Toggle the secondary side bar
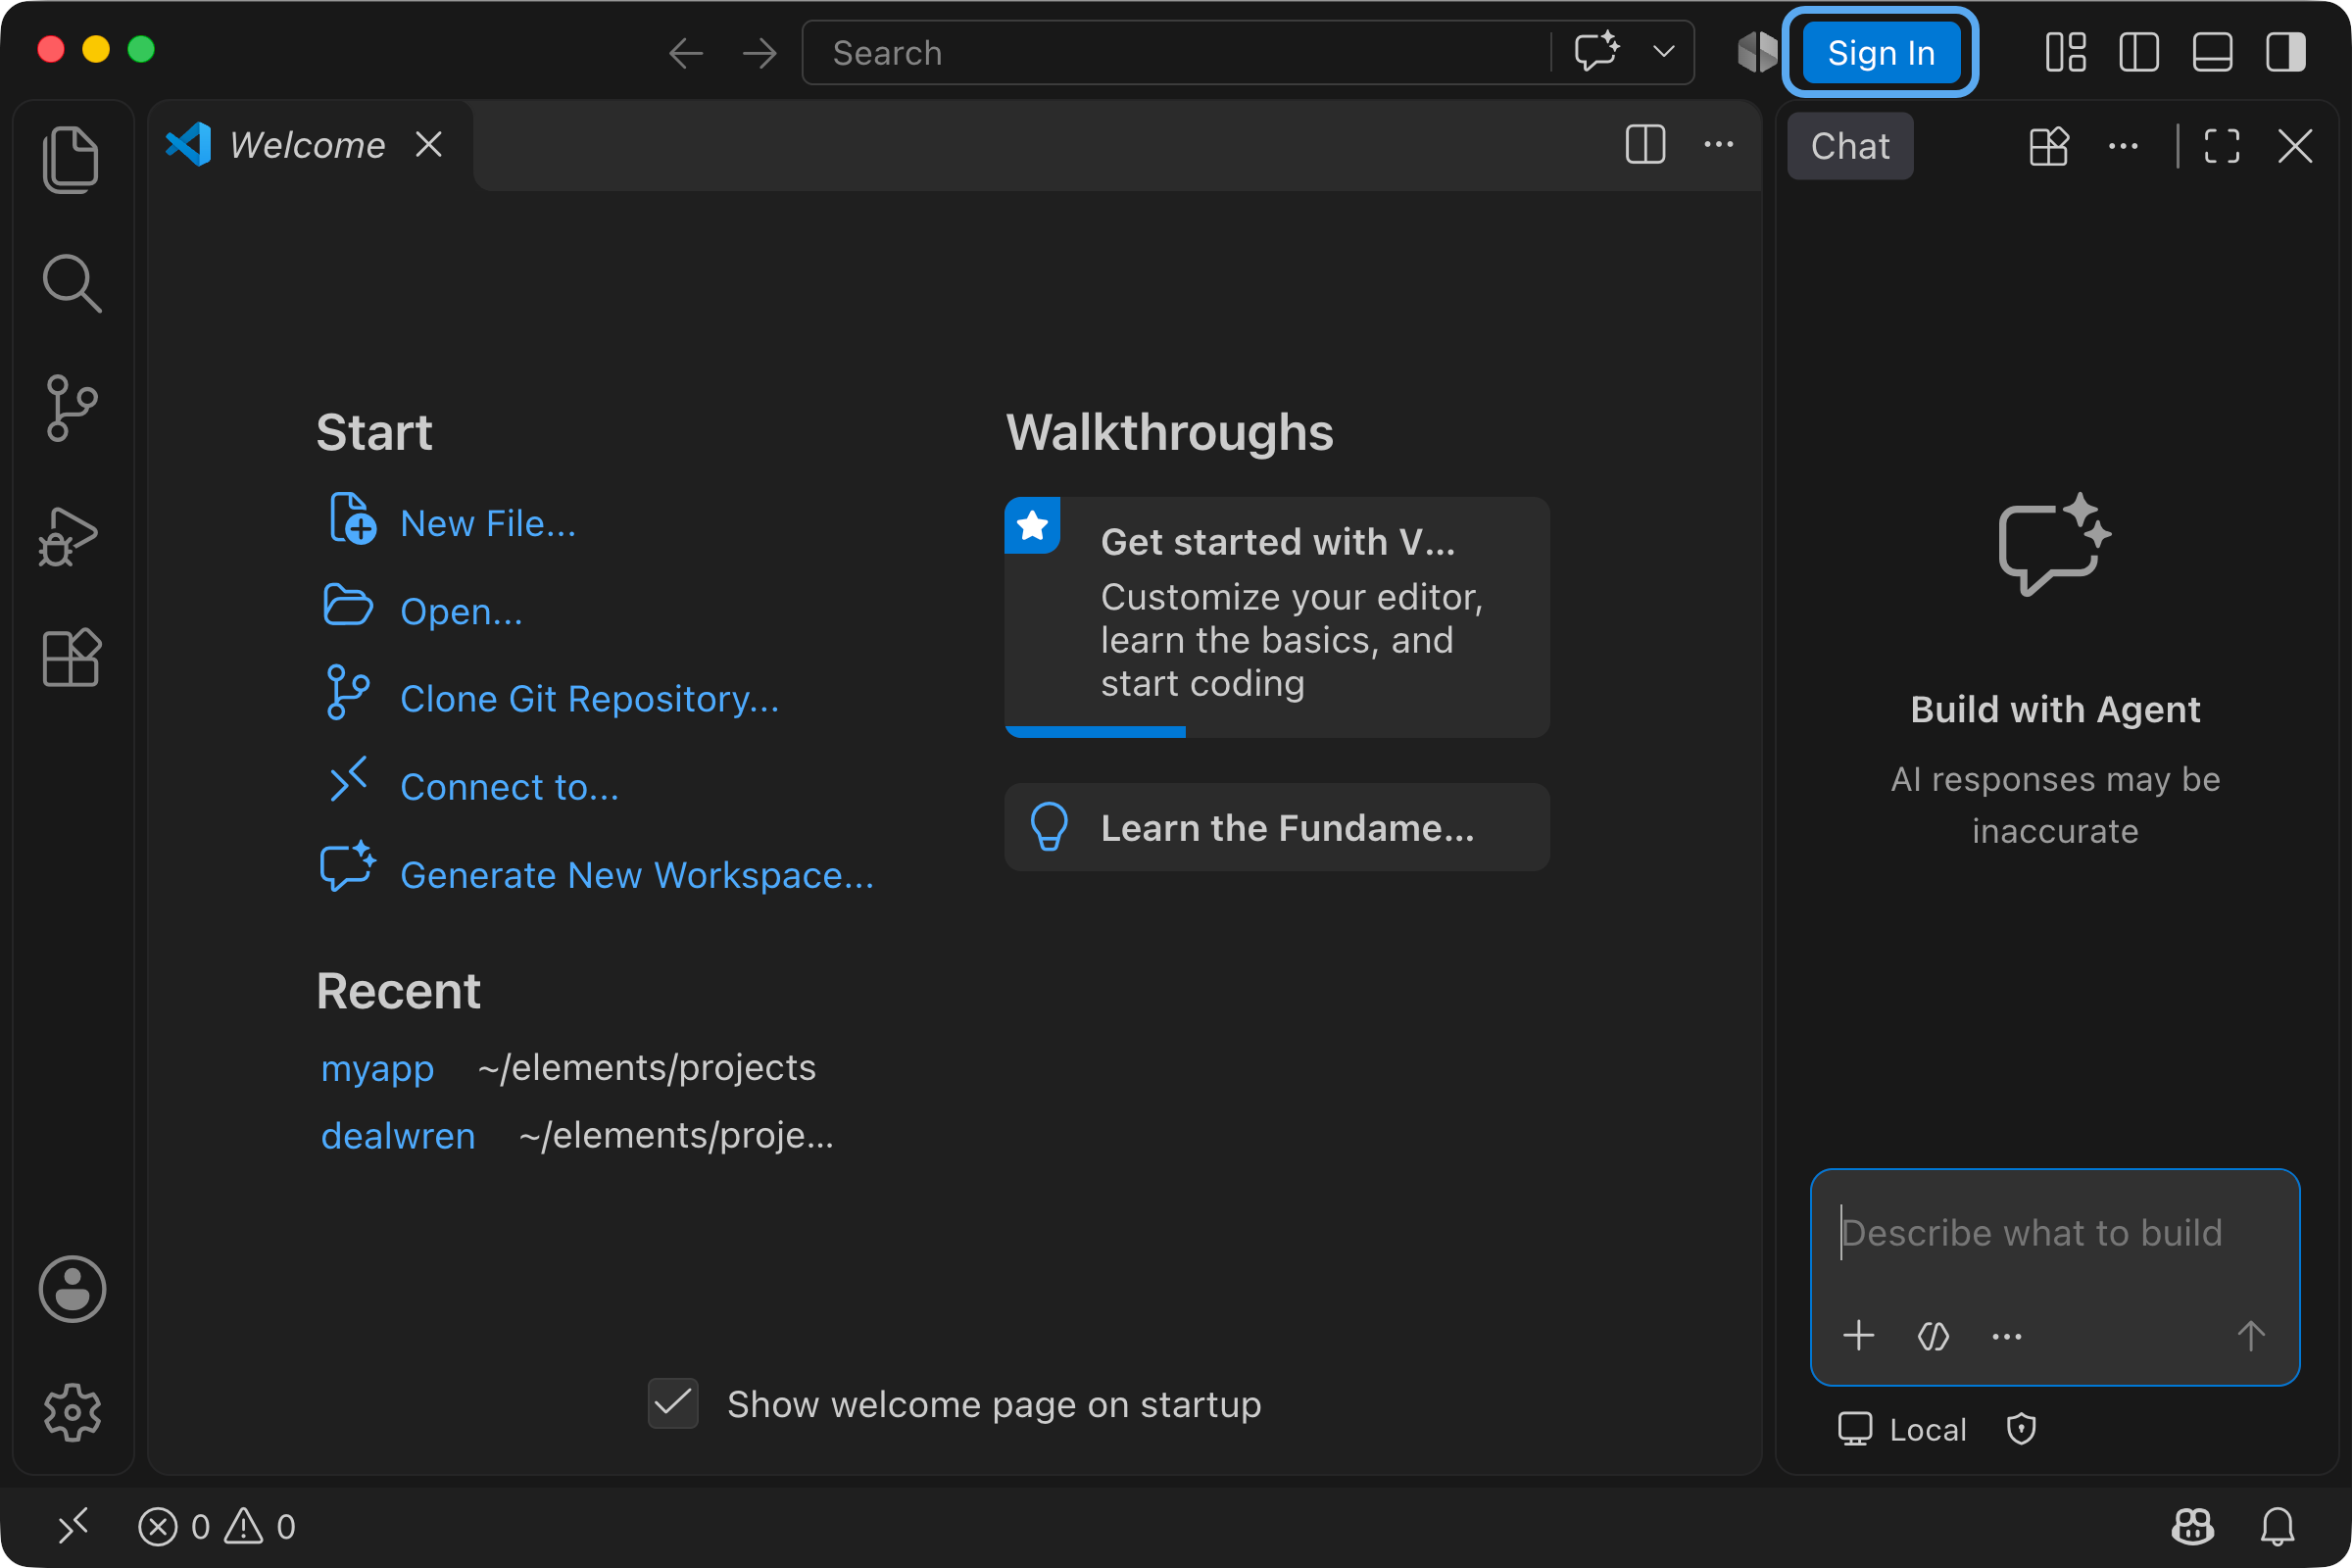Image resolution: width=2352 pixels, height=1568 pixels. [x=2285, y=52]
